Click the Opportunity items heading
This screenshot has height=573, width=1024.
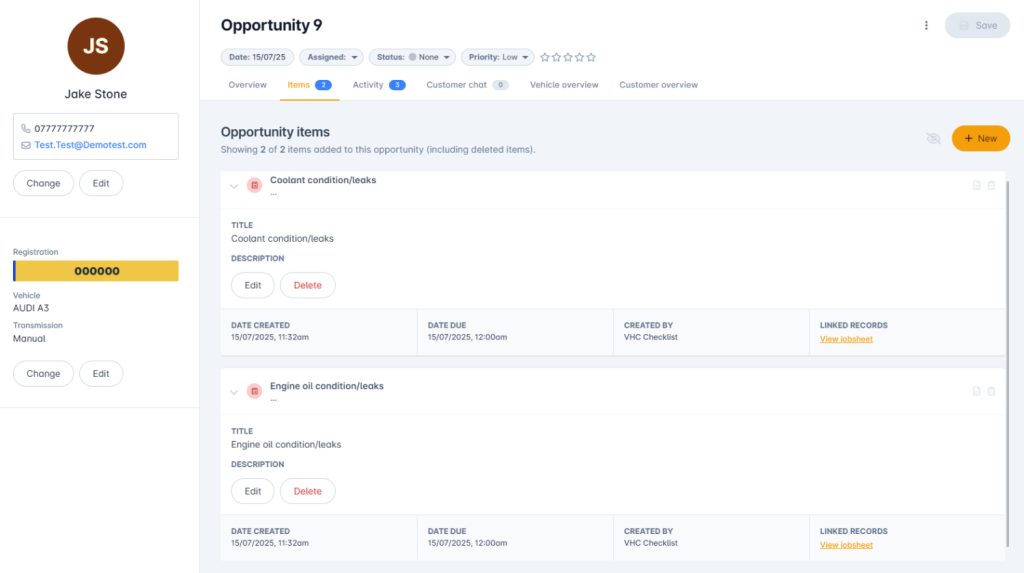click(275, 132)
